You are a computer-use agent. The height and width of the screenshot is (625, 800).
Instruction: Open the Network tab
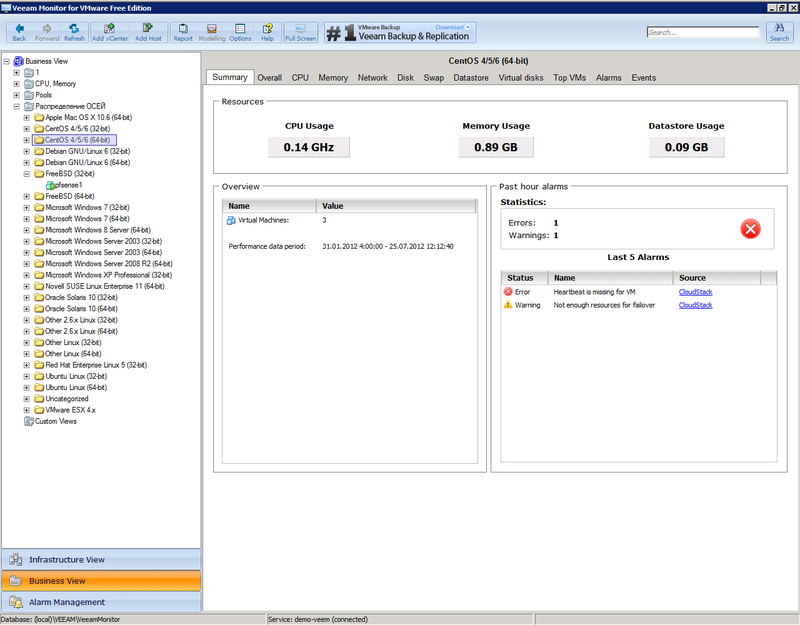click(372, 78)
